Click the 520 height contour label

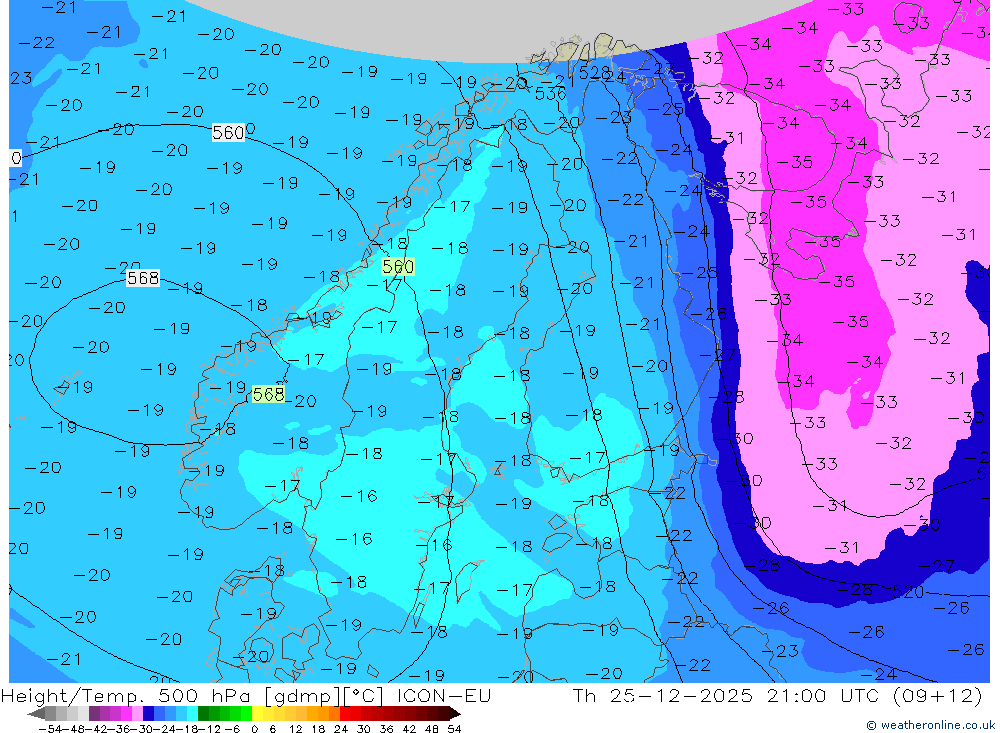pyautogui.click(x=908, y=592)
